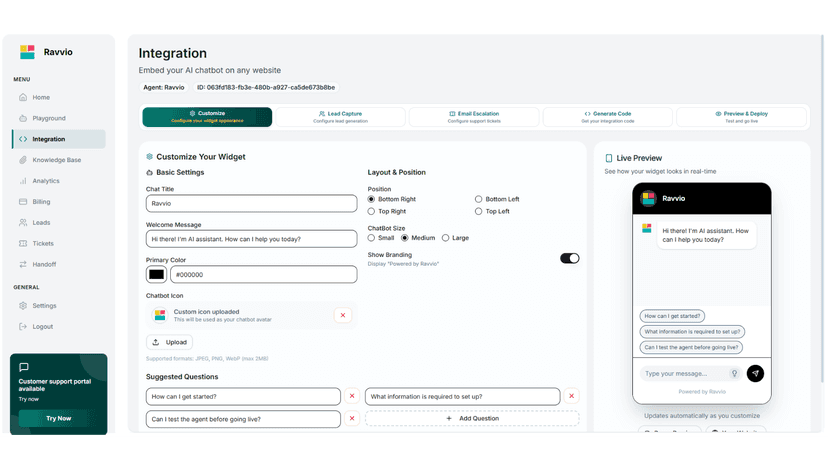This screenshot has width=828, height=466.
Task: Click 'Powered by Ravvio' in preview
Action: (702, 392)
